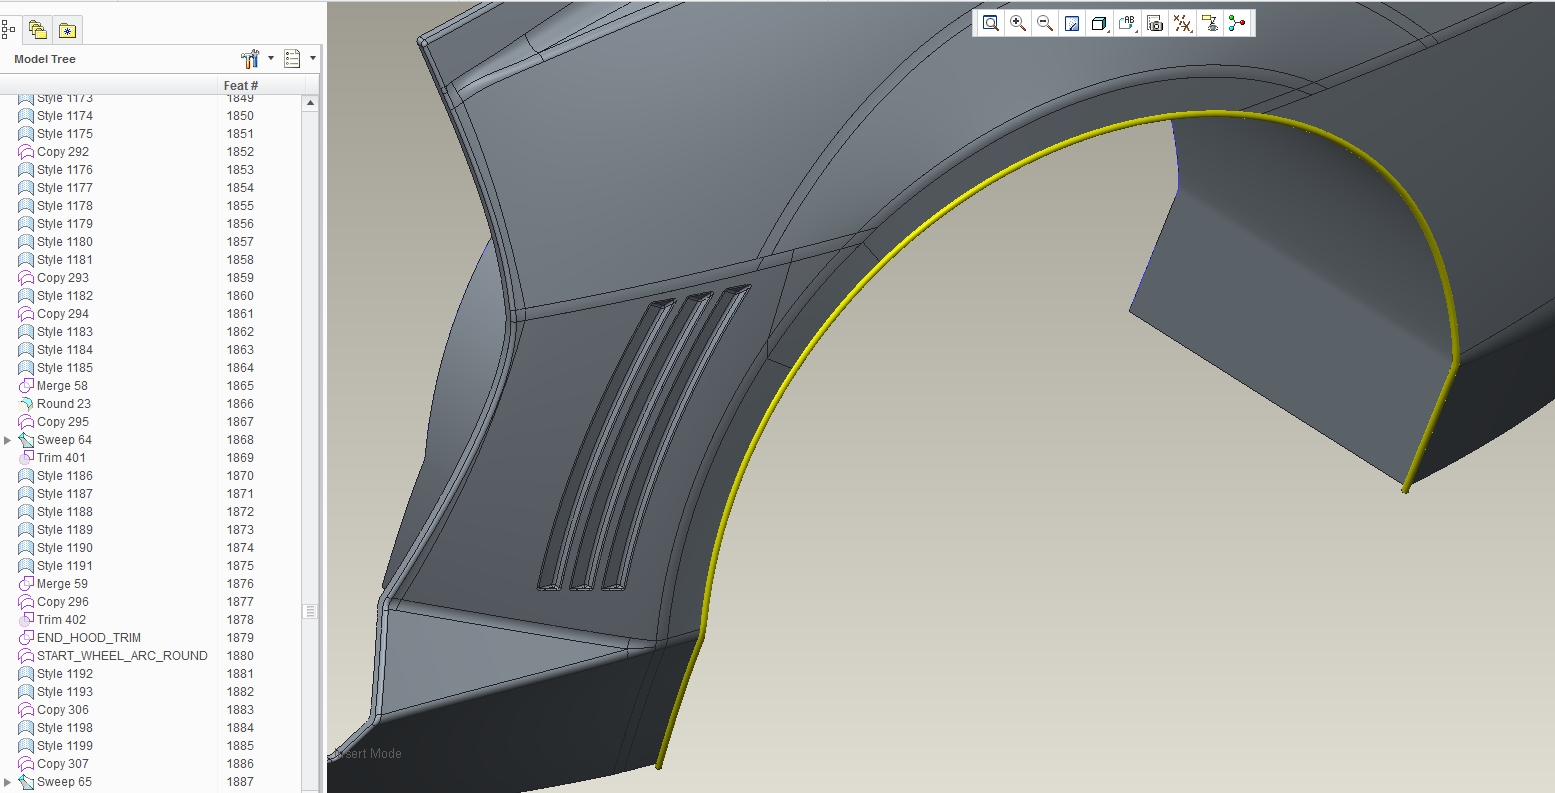Switch to the Model Tree navigator tab

point(8,30)
